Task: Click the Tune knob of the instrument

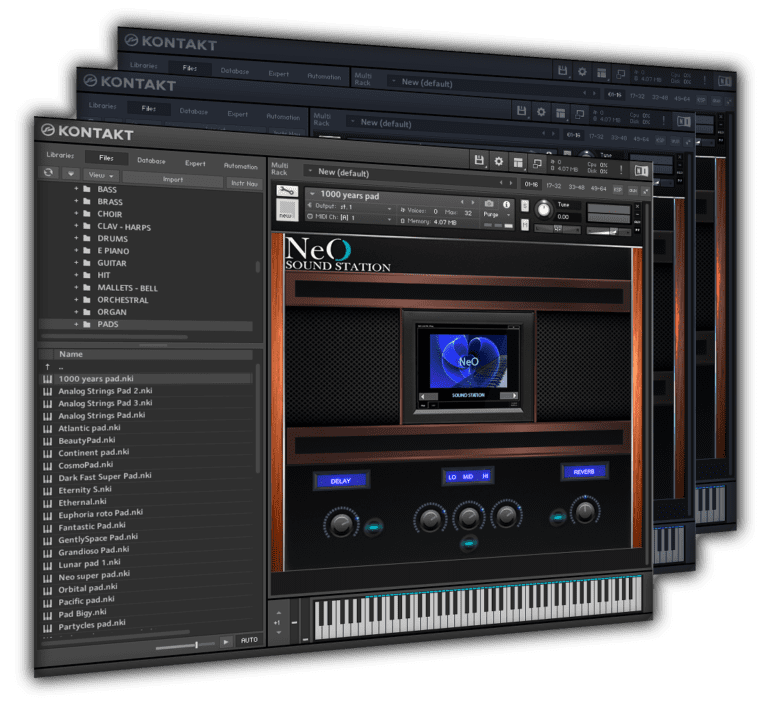Action: [x=543, y=210]
